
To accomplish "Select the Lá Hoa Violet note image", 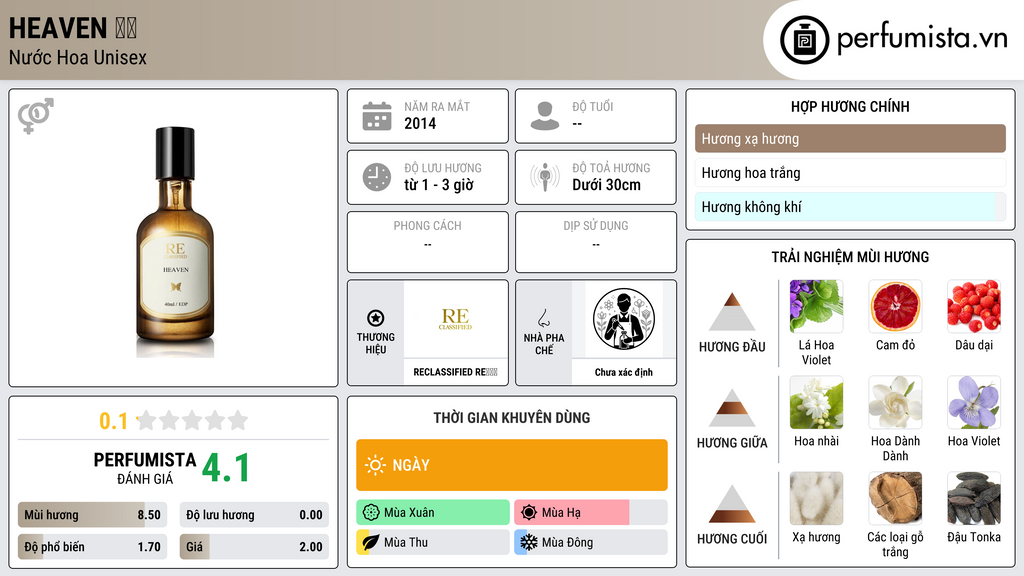I will tap(816, 306).
